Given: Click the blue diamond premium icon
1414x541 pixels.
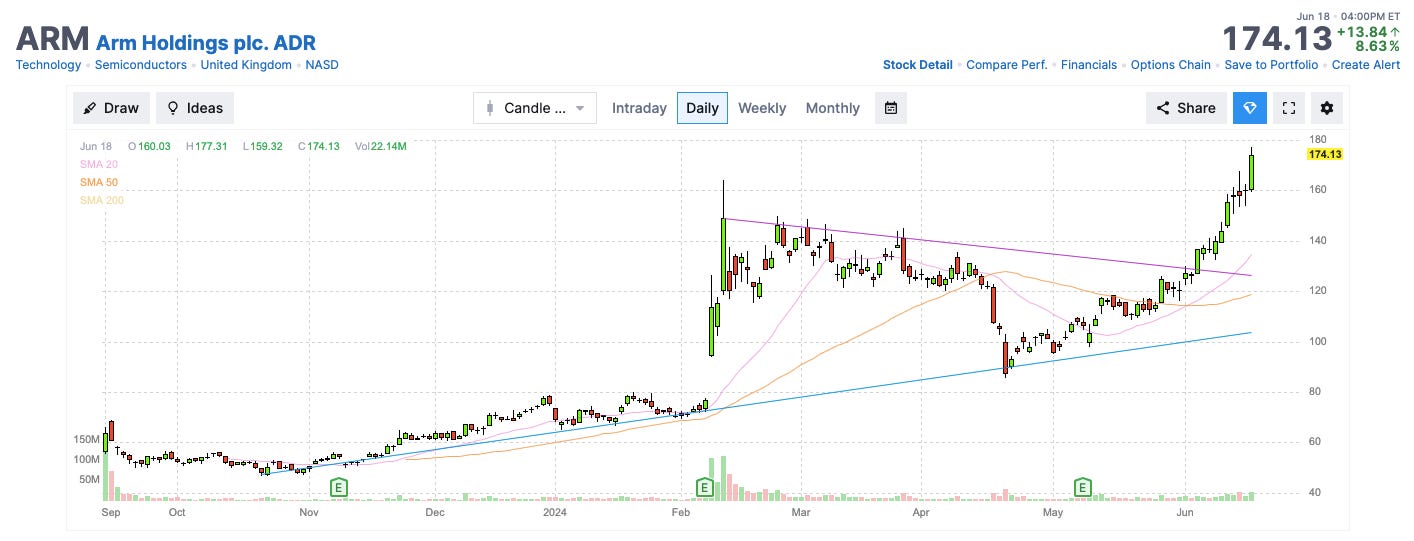Looking at the screenshot, I should point(1250,108).
